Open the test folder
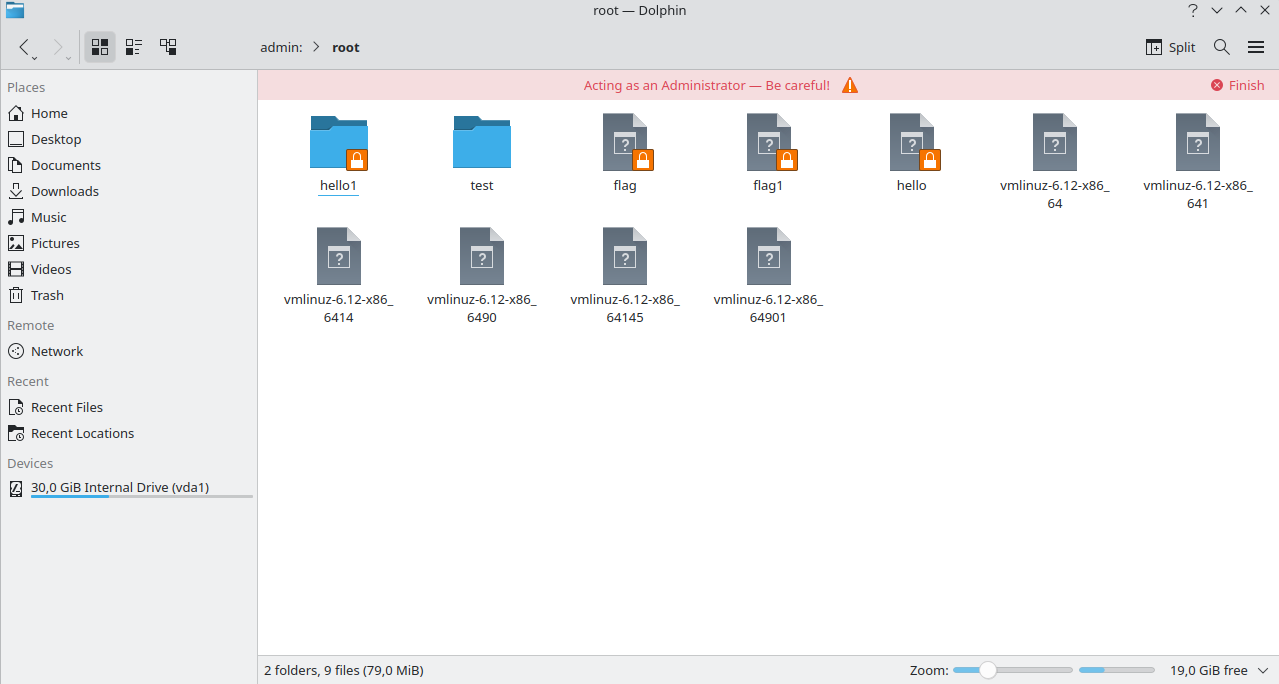 coord(481,143)
